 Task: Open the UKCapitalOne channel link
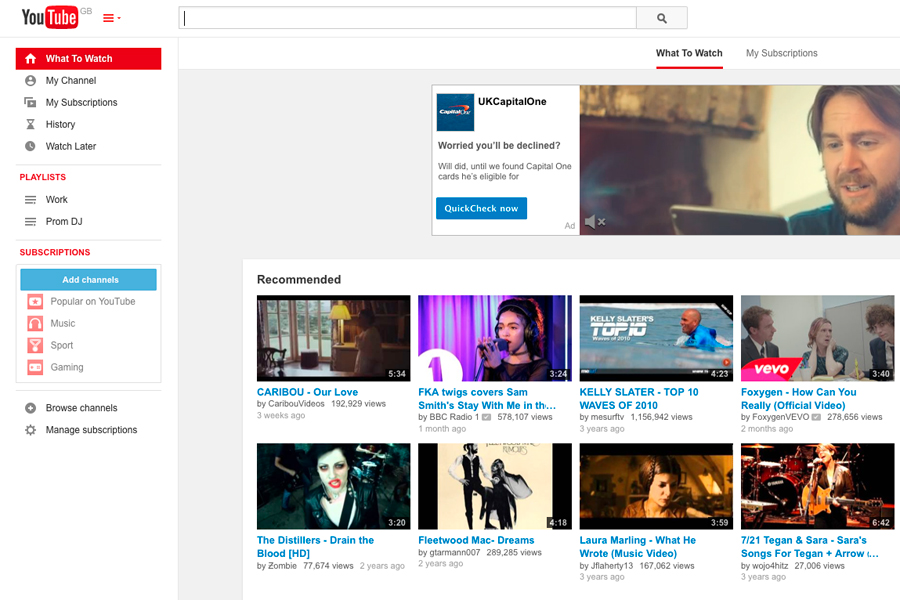tap(512, 102)
